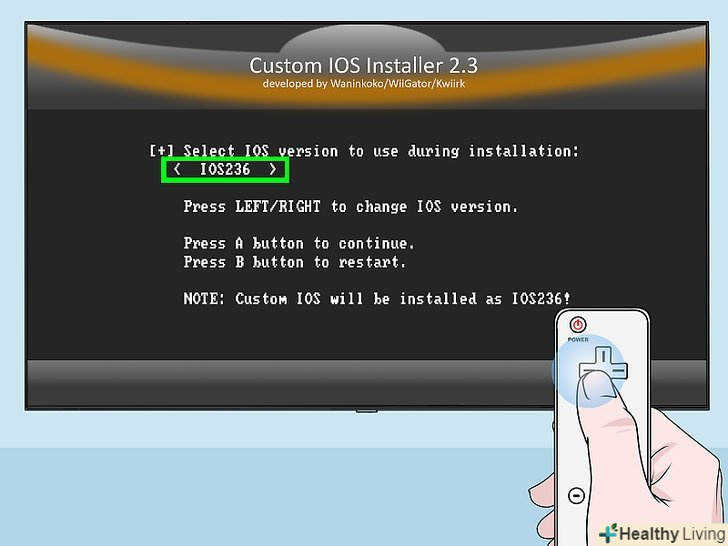The width and height of the screenshot is (728, 546).
Task: Click the Wii Remote power button
Action: click(x=578, y=325)
